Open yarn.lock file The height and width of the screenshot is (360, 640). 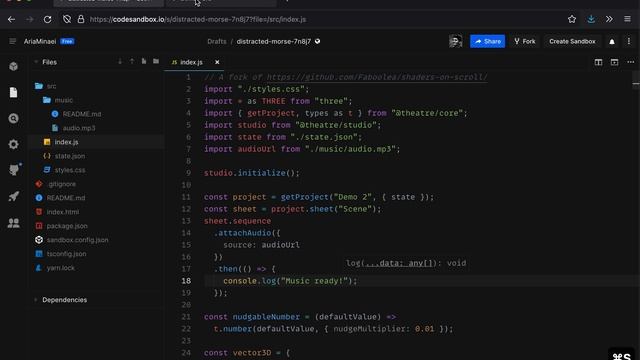click(x=60, y=268)
